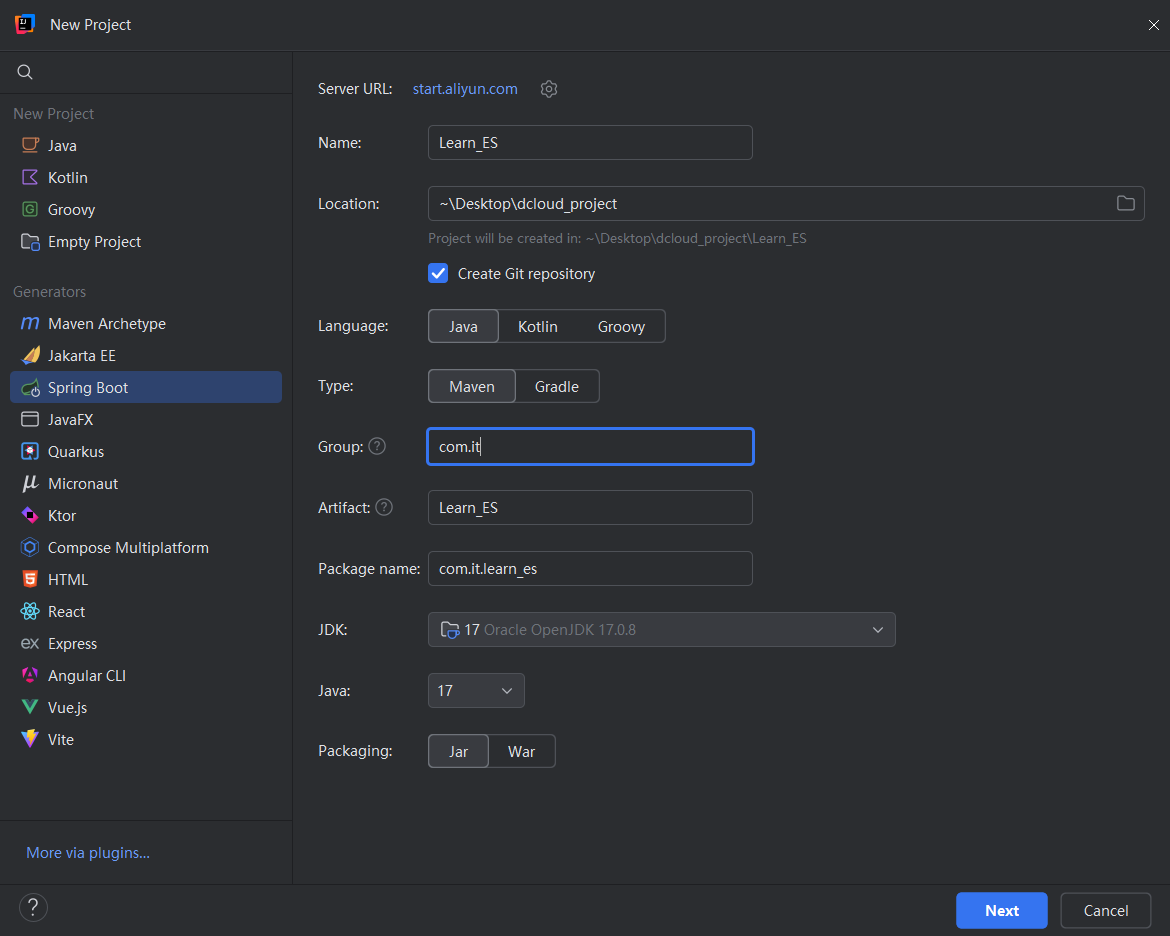This screenshot has height=936, width=1170.
Task: Click the Artifact help question icon
Action: tap(384, 508)
